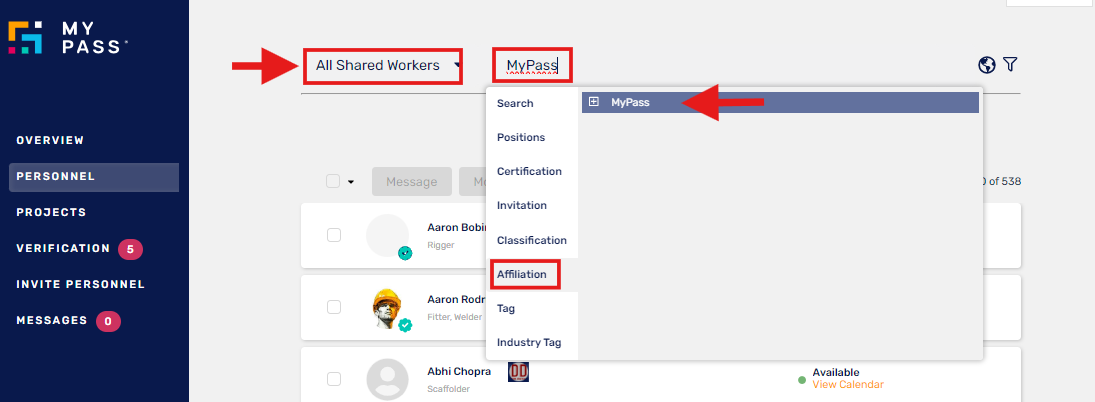Open the filter funnel icon

pos(1010,65)
